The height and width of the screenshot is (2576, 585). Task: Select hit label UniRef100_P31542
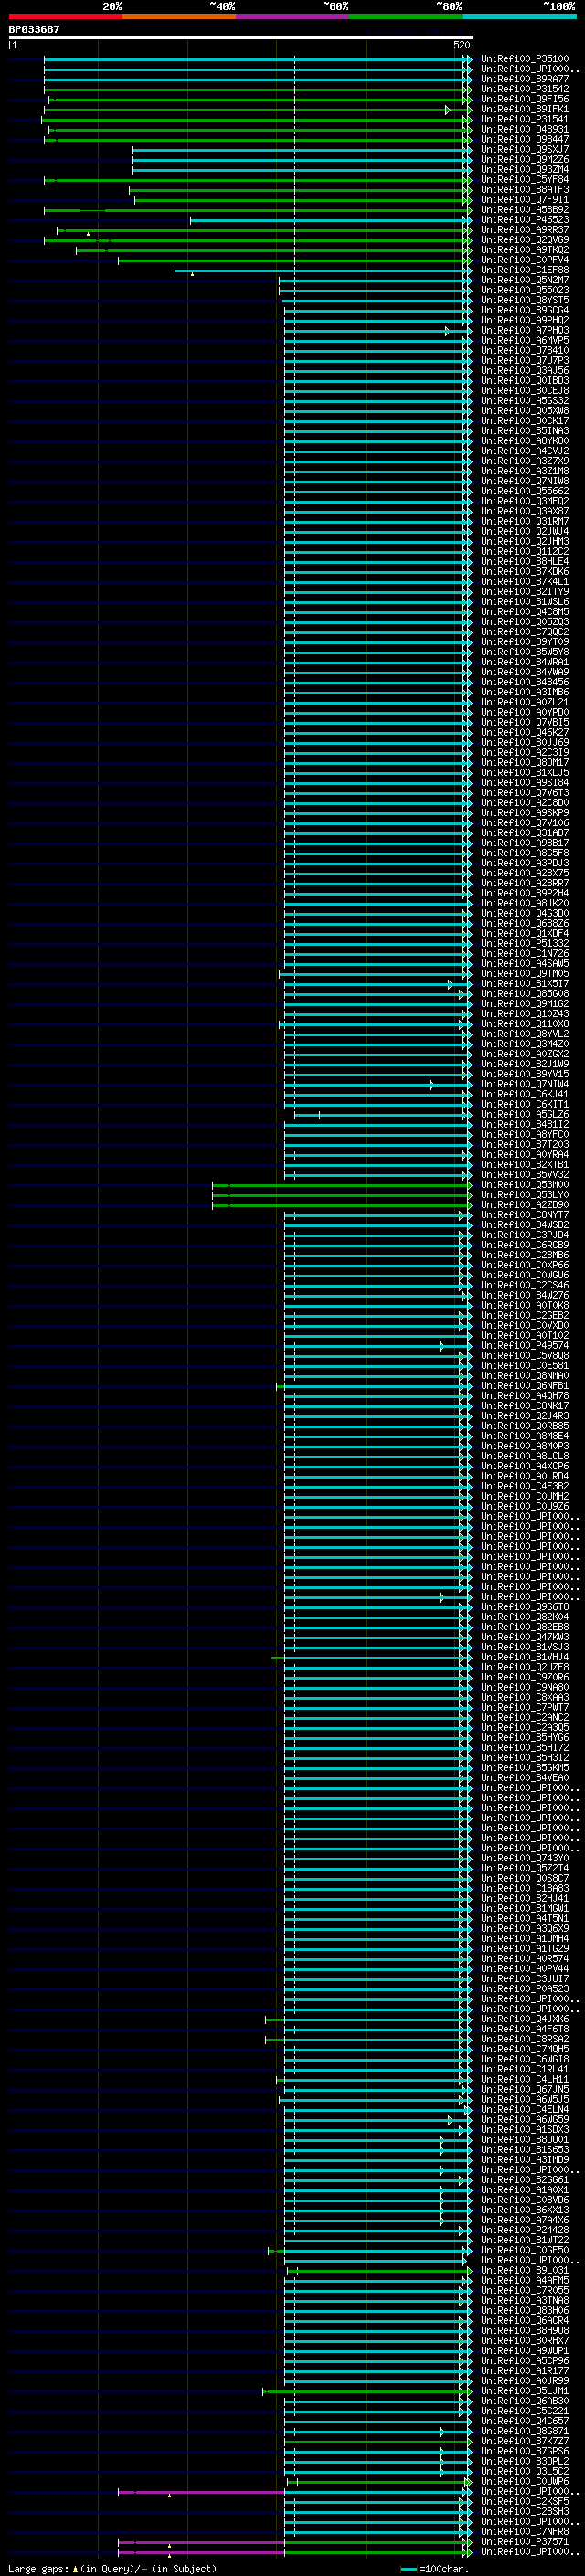pyautogui.click(x=525, y=89)
